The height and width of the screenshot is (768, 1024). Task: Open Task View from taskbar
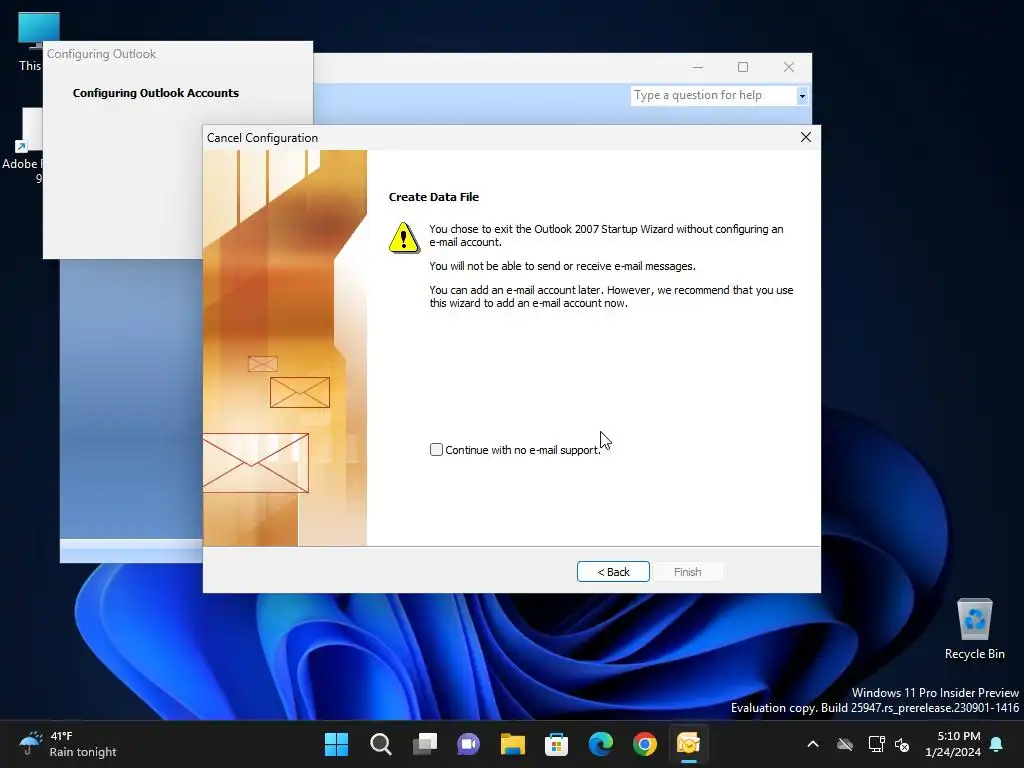(424, 744)
